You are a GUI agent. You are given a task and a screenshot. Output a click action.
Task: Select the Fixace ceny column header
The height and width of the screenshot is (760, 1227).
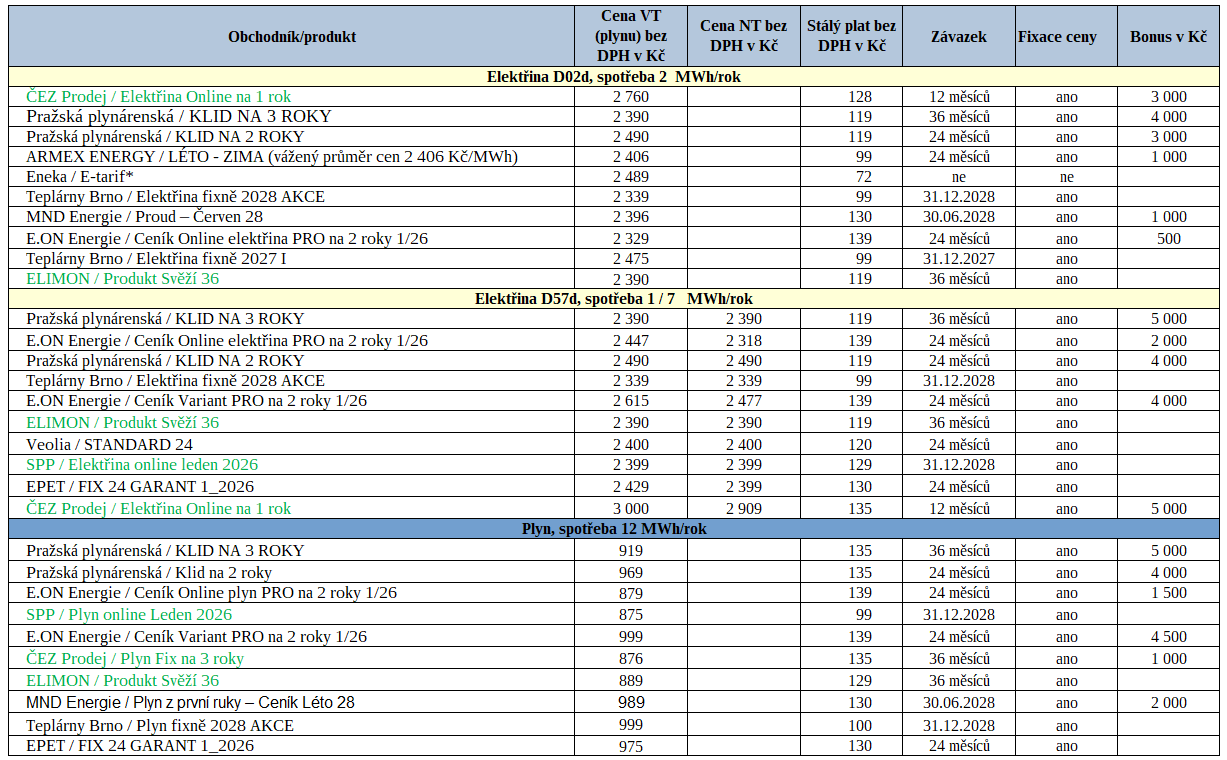click(1057, 37)
